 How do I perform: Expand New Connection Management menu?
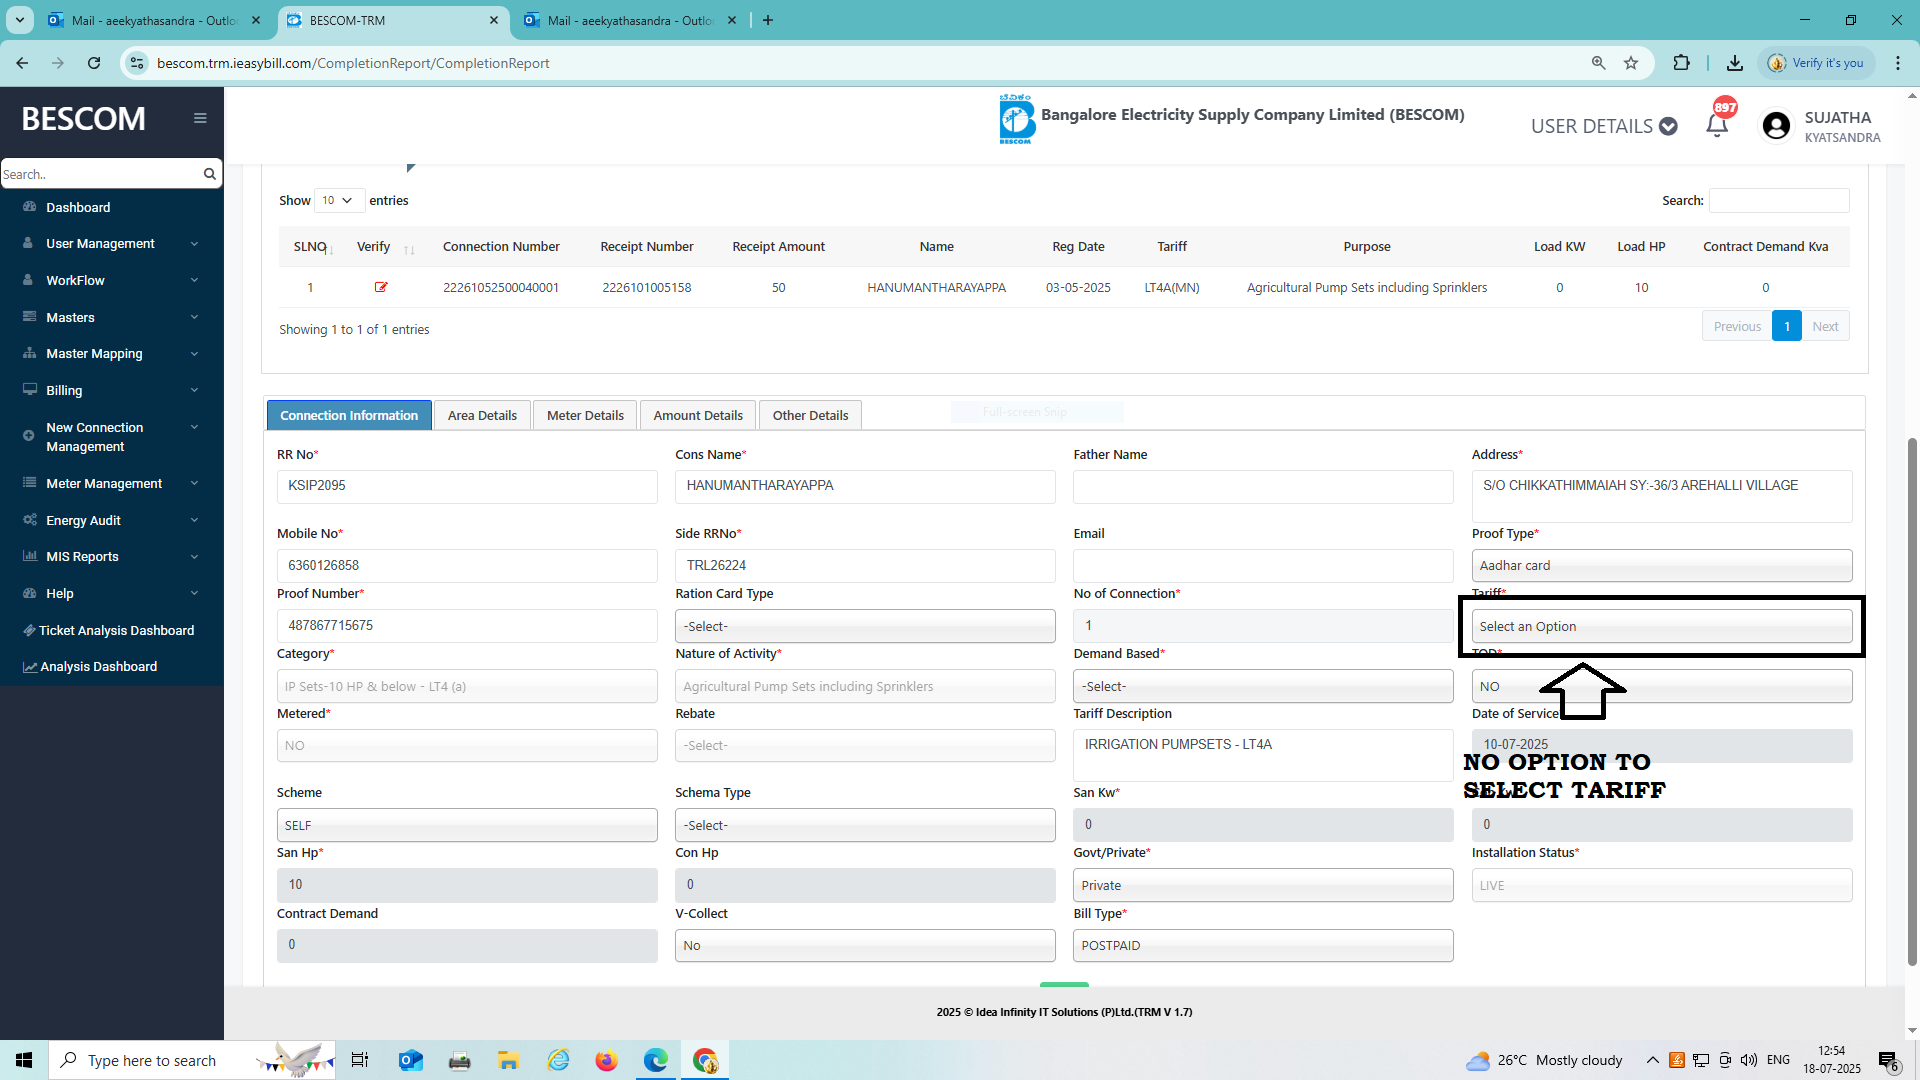click(111, 437)
